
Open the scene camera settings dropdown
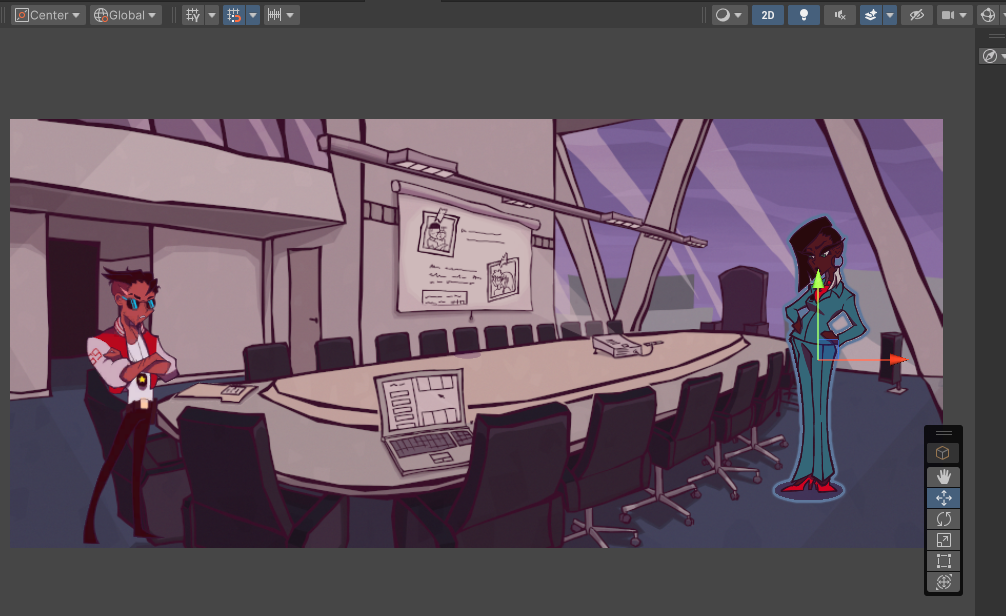954,15
